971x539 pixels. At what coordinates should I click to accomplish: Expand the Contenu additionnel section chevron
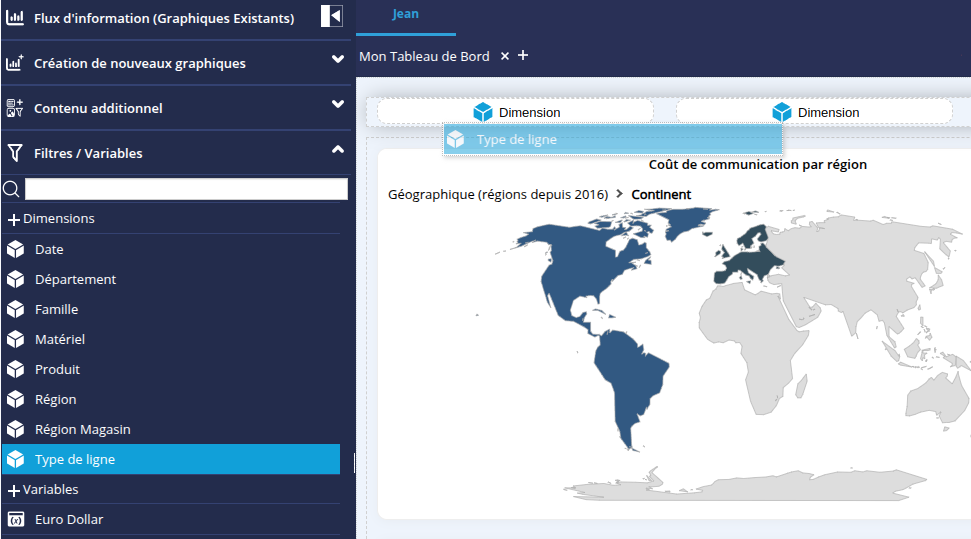click(338, 104)
